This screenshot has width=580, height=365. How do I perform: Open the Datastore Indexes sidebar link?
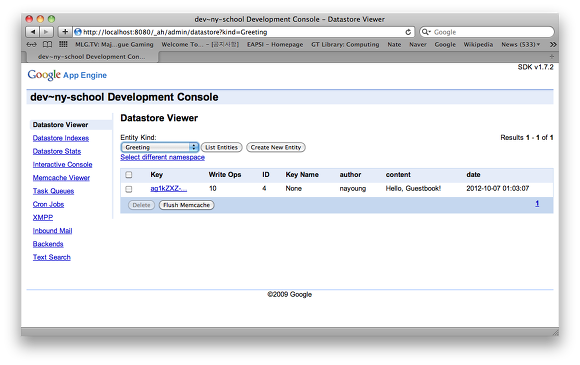(61, 138)
